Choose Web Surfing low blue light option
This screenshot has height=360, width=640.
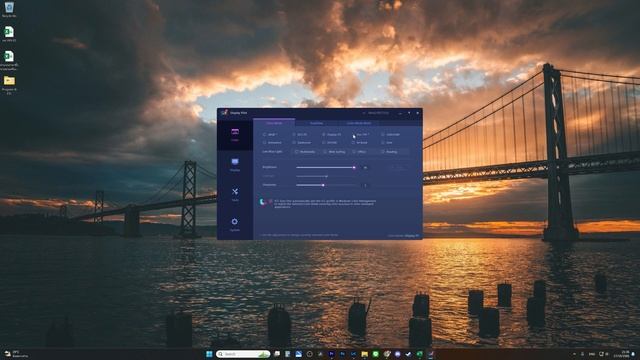click(x=335, y=152)
